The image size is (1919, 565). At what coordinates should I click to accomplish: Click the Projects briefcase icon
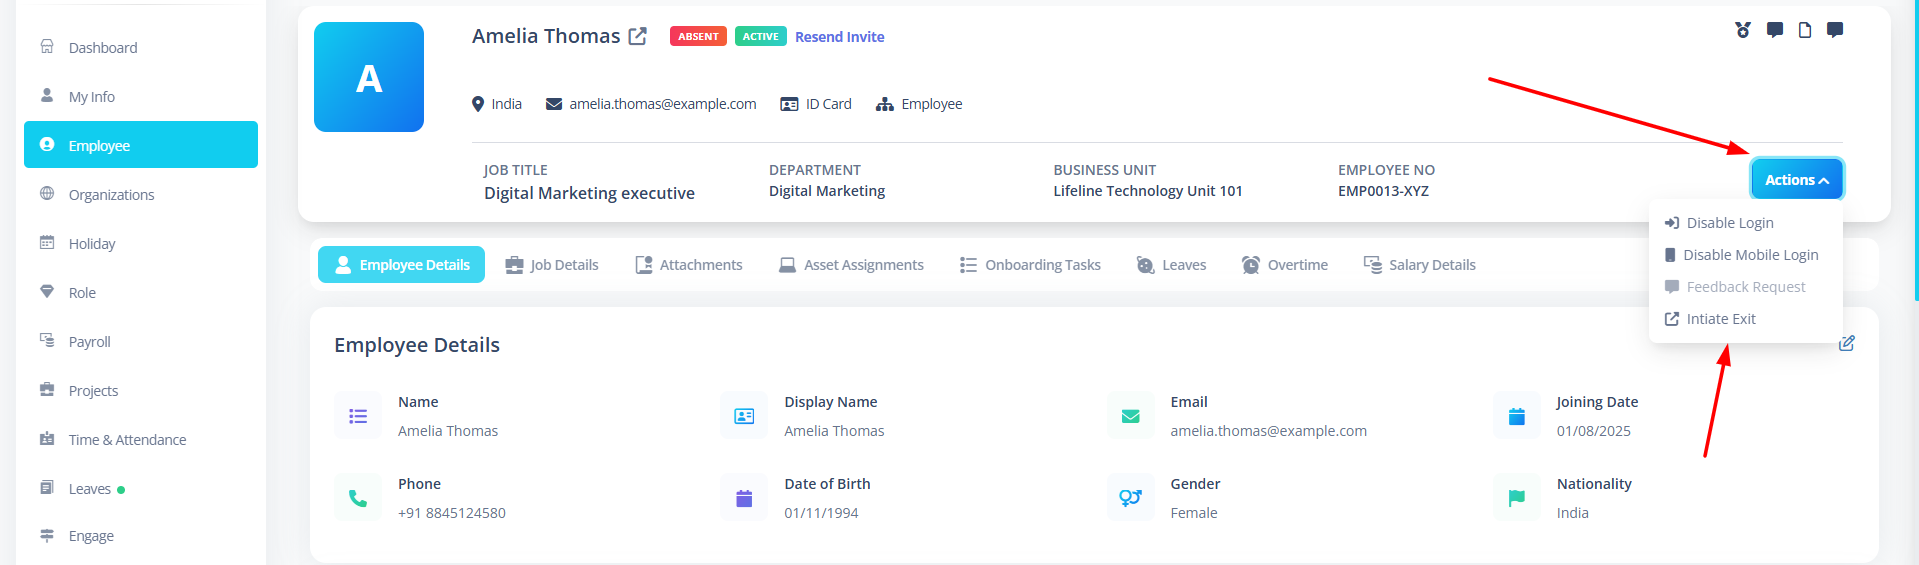tap(47, 389)
